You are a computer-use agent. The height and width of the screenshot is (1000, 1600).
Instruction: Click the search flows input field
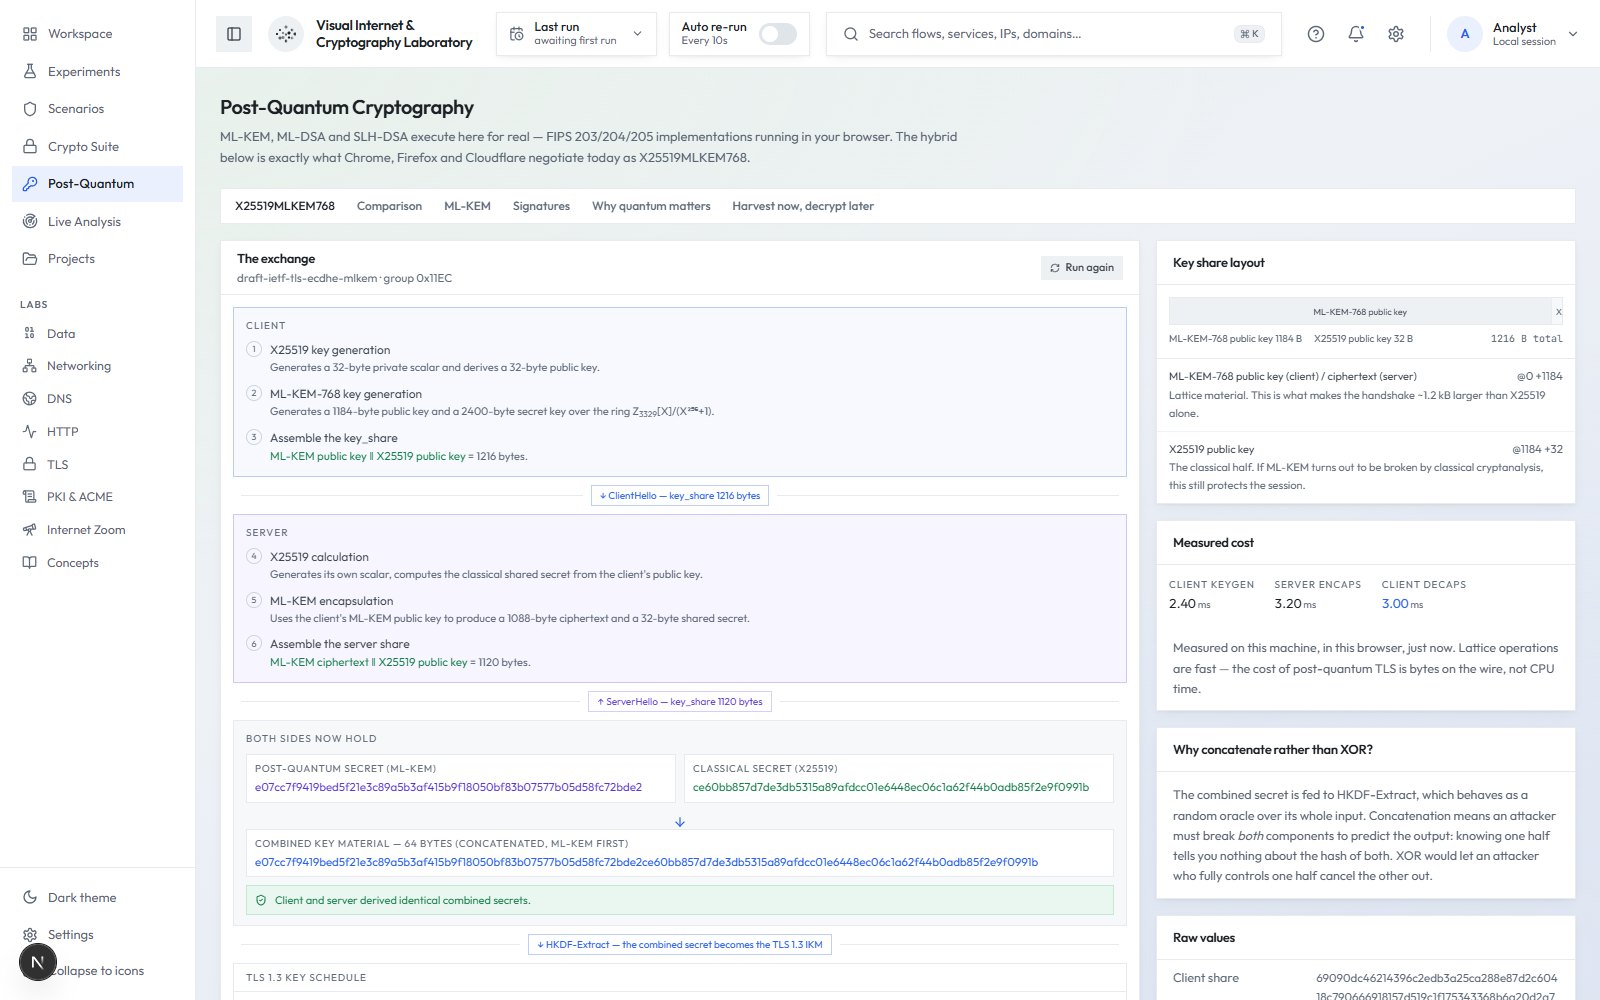pyautogui.click(x=1053, y=34)
